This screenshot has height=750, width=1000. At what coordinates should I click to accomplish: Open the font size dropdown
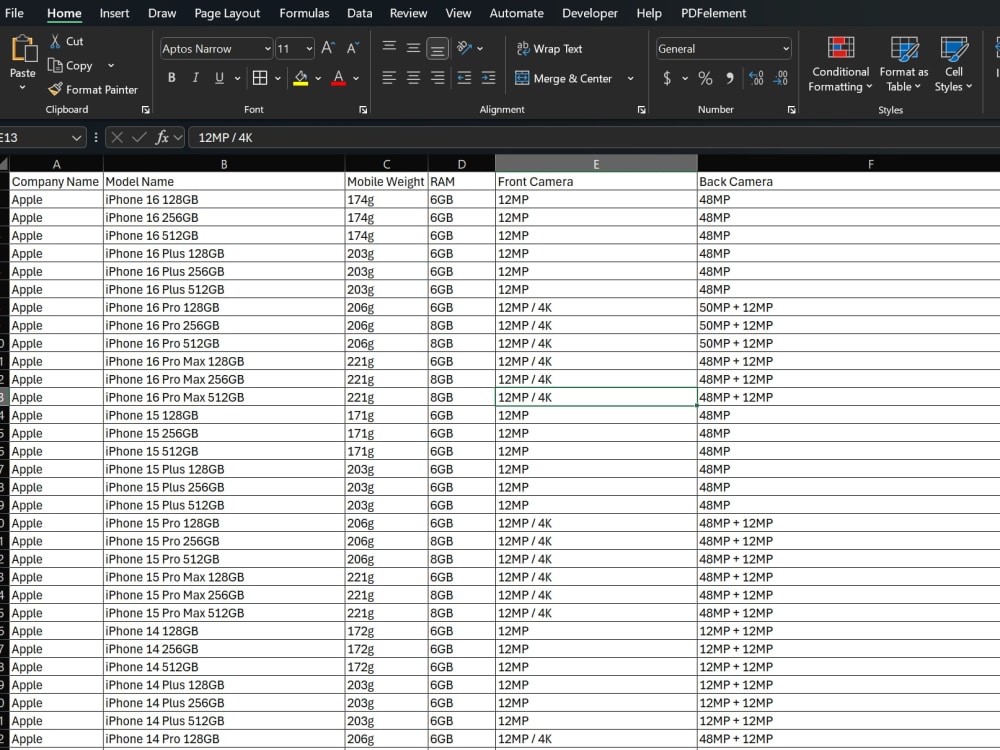(x=309, y=48)
